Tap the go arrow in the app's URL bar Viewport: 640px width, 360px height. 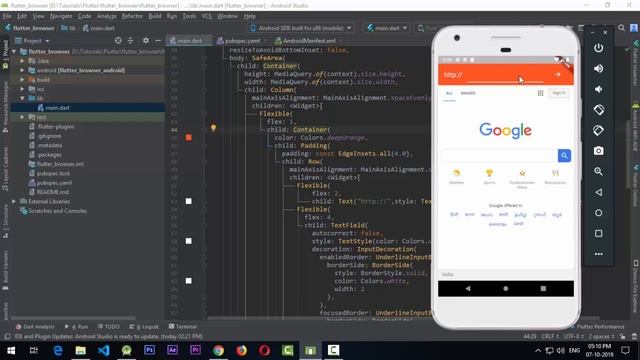(558, 74)
